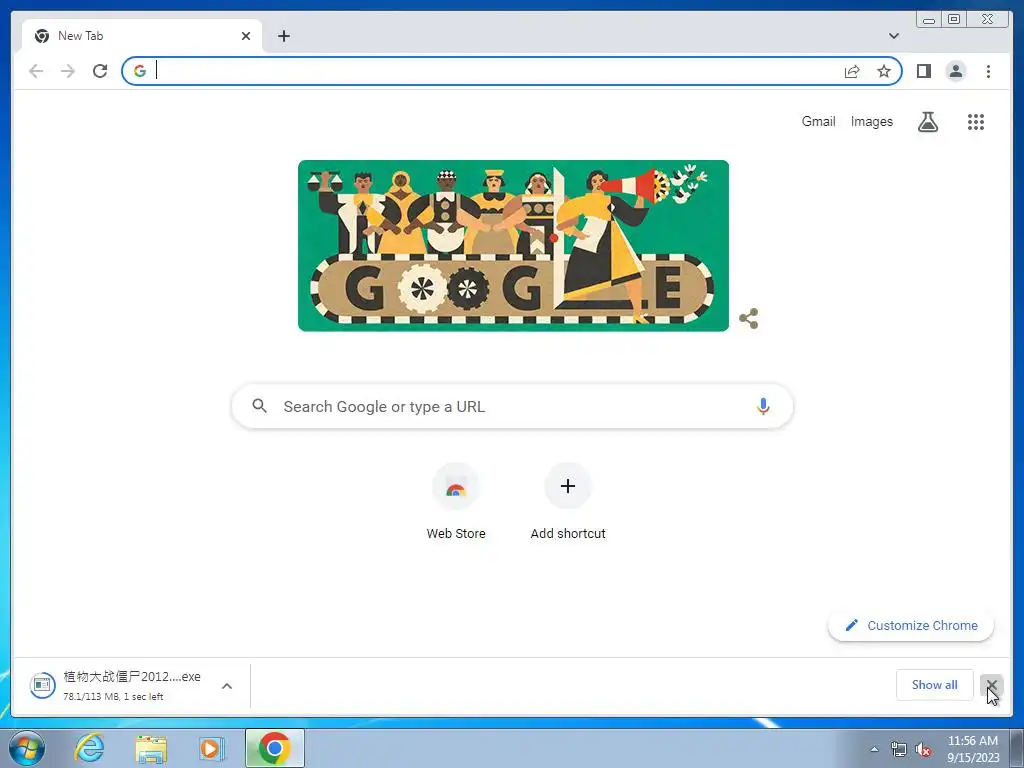Click the back navigation arrow

coord(36,71)
